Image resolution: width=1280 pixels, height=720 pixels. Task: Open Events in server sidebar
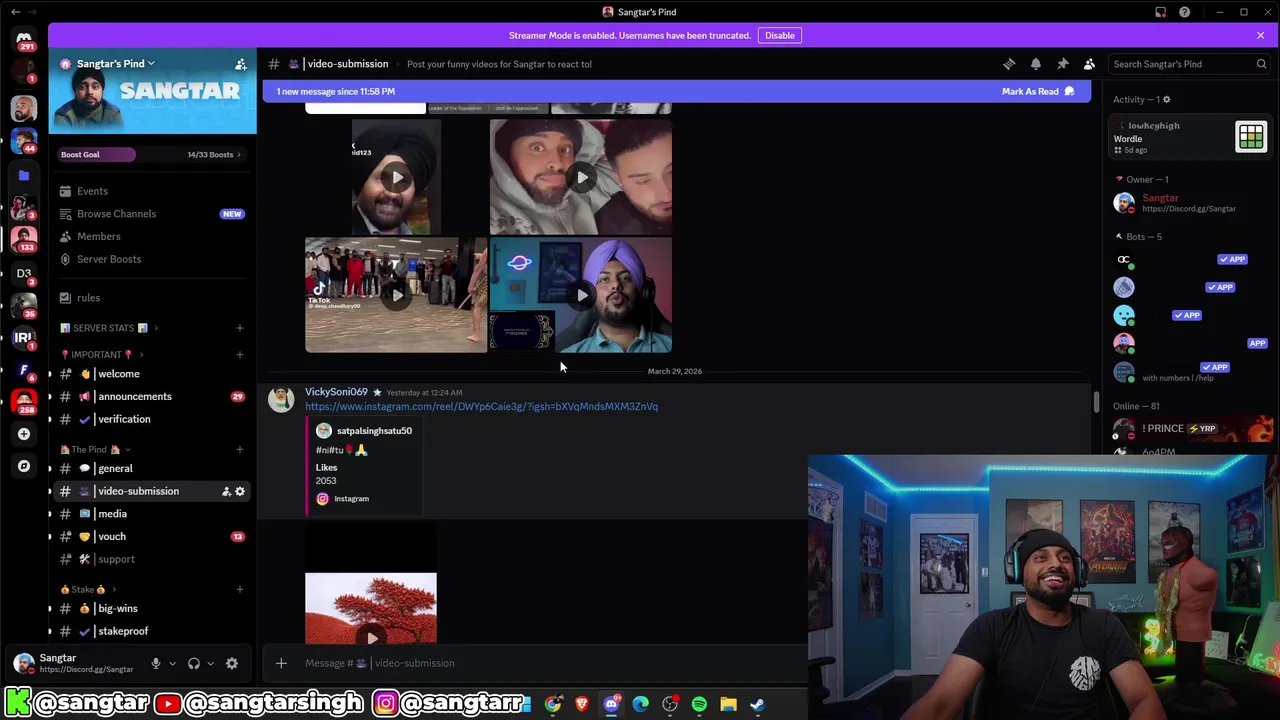pos(152,191)
